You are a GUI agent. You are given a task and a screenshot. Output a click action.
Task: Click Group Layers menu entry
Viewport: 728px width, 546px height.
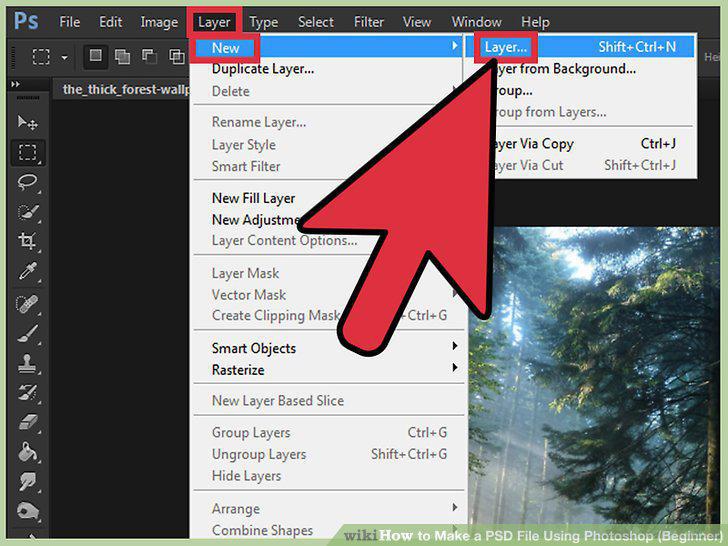pos(328,433)
